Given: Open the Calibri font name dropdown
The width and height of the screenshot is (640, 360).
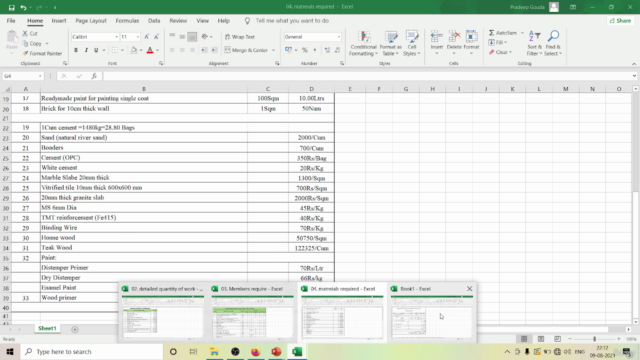Looking at the screenshot, I should pos(116,37).
